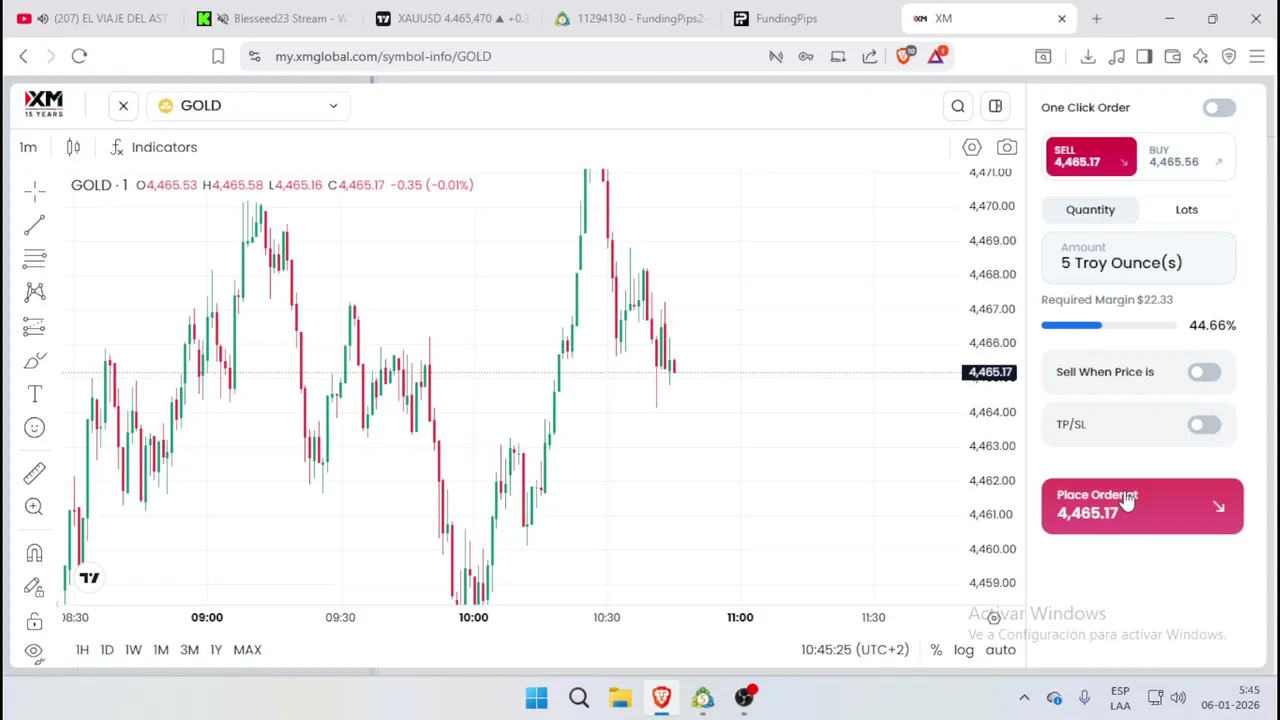Select the trend line drawing tool
Viewport: 1280px width, 720px height.
[x=34, y=224]
